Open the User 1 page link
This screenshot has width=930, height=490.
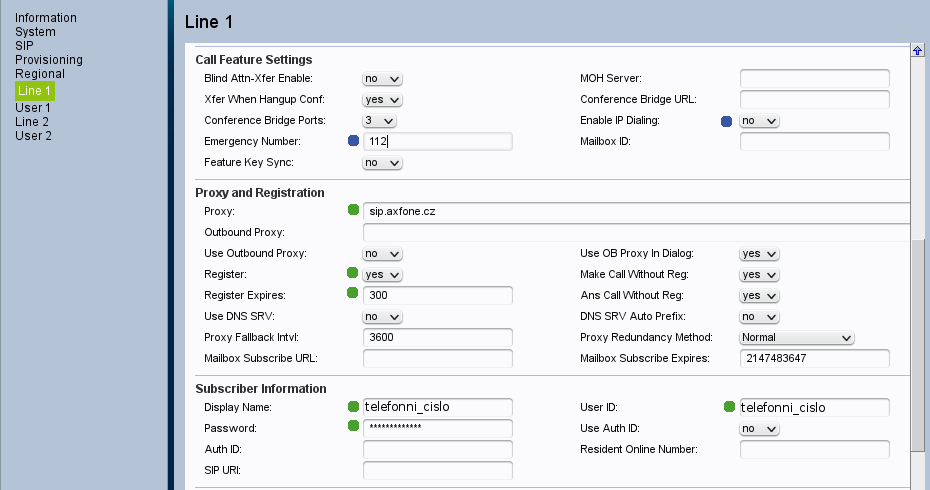coord(33,108)
